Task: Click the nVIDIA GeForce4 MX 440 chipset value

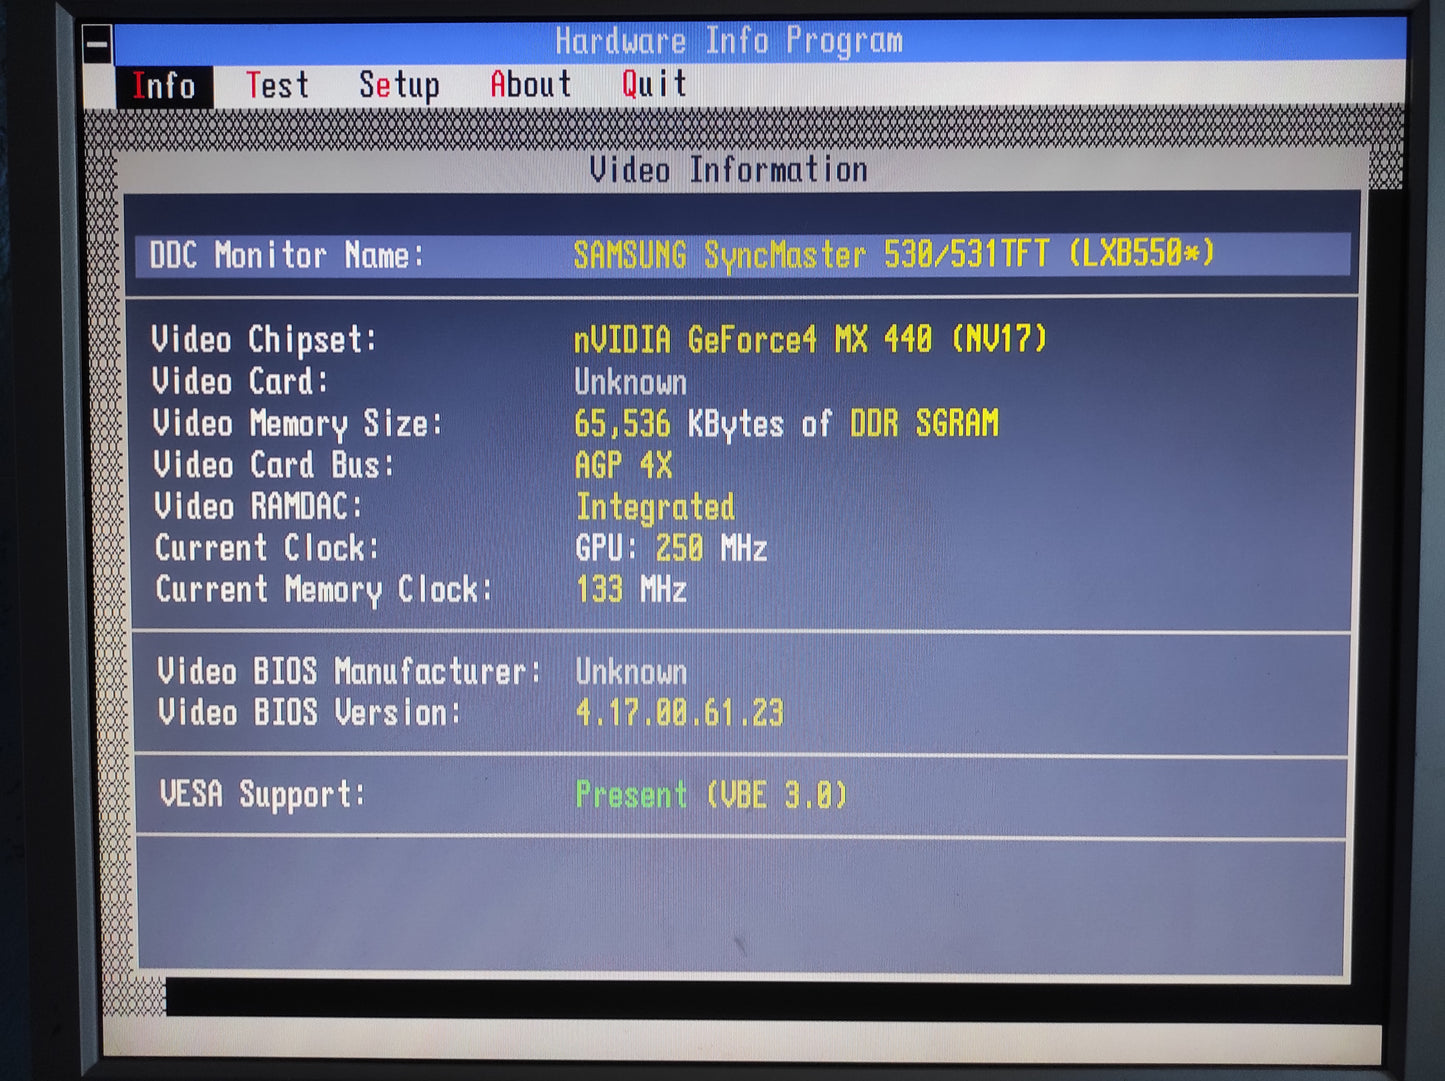Action: [810, 340]
